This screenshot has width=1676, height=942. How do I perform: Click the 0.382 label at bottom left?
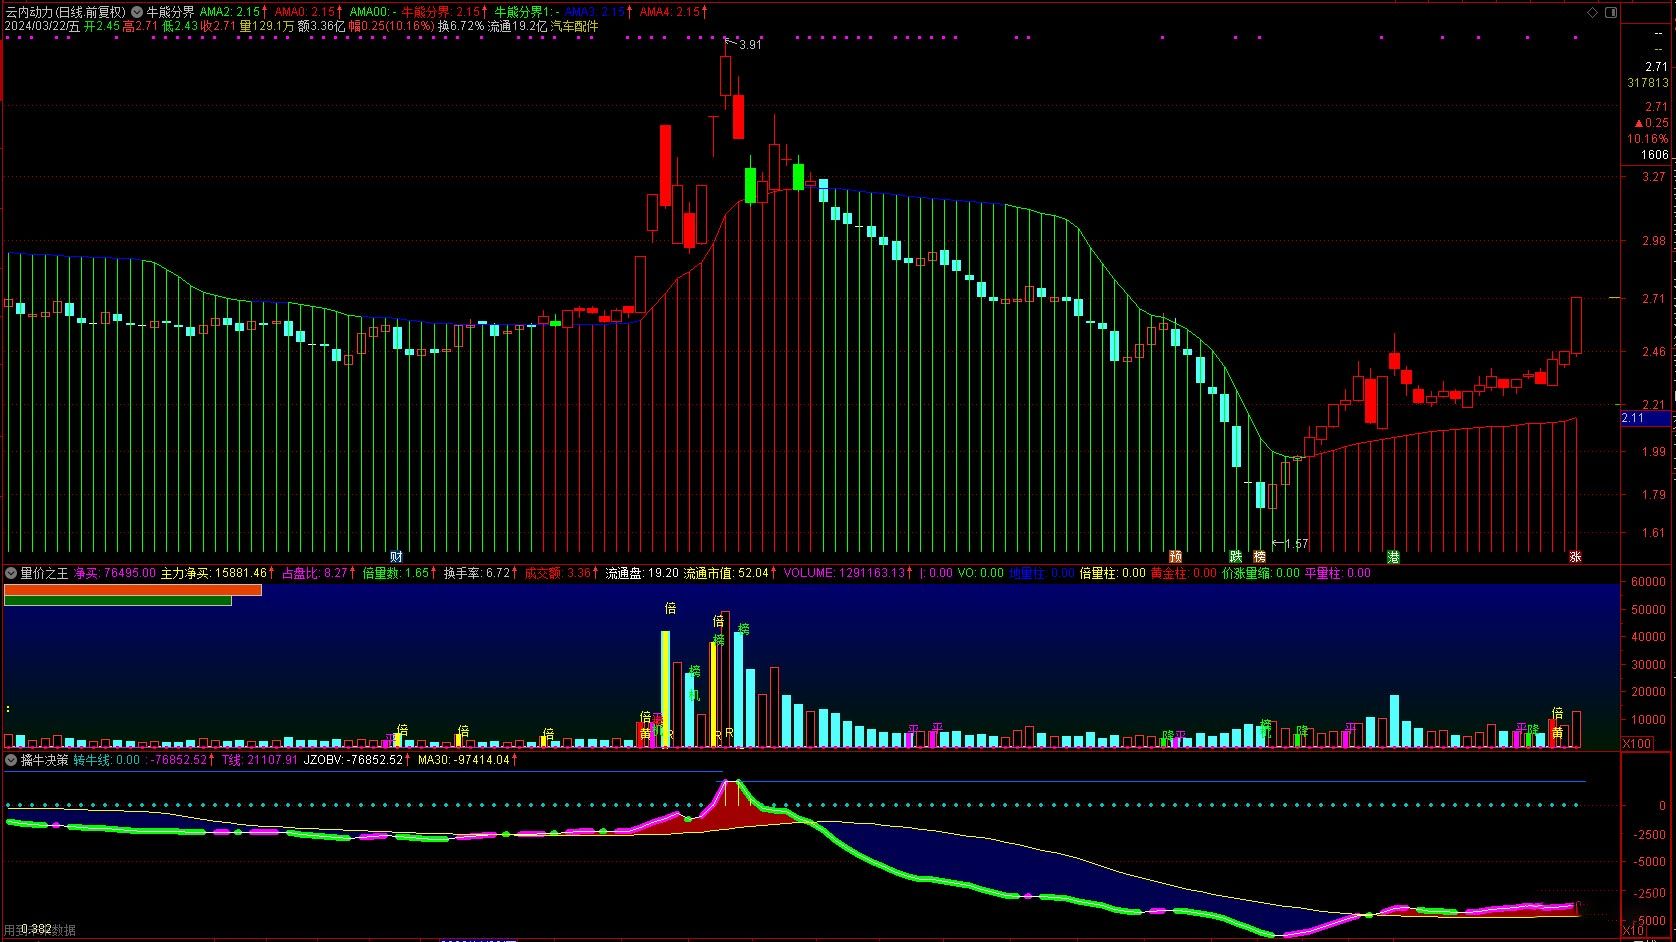pyautogui.click(x=36, y=929)
